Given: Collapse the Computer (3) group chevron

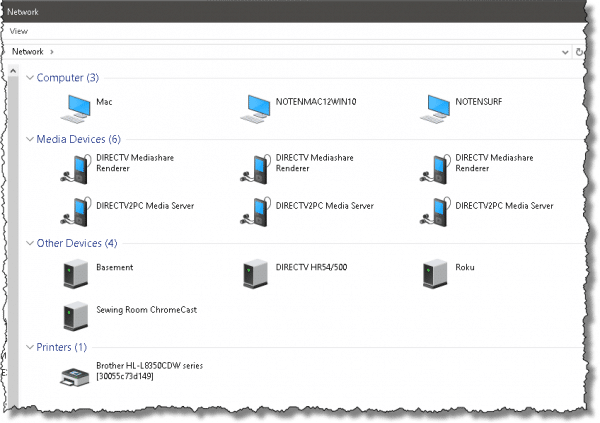Looking at the screenshot, I should (30, 77).
